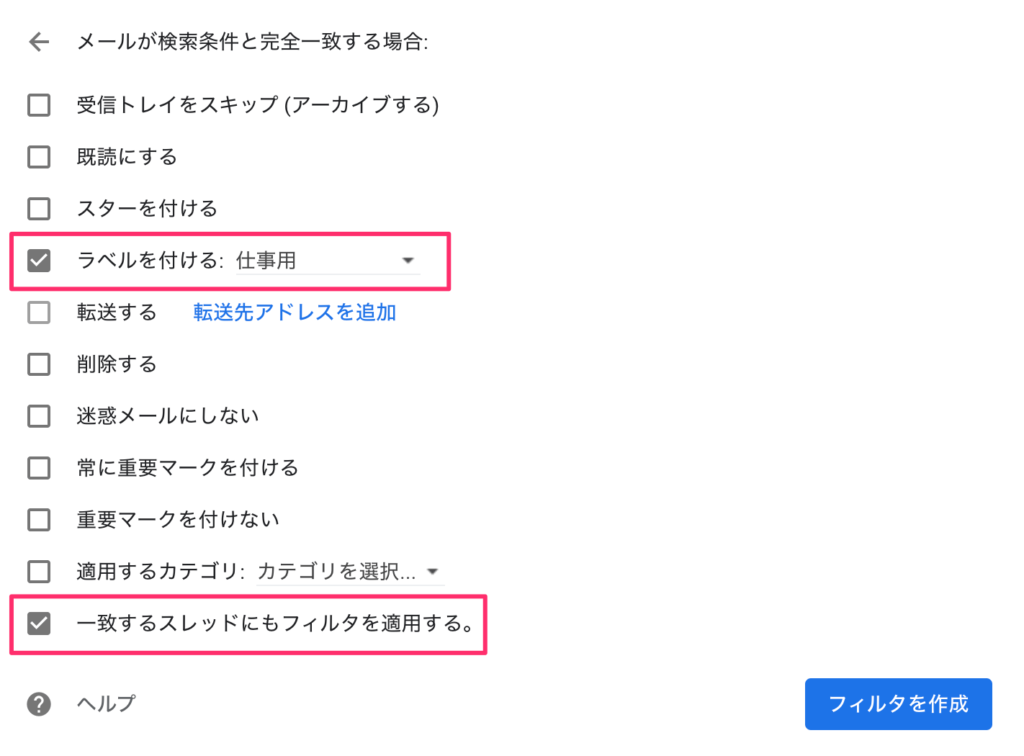Open the help question mark icon
This screenshot has width=1024, height=756.
[38, 704]
